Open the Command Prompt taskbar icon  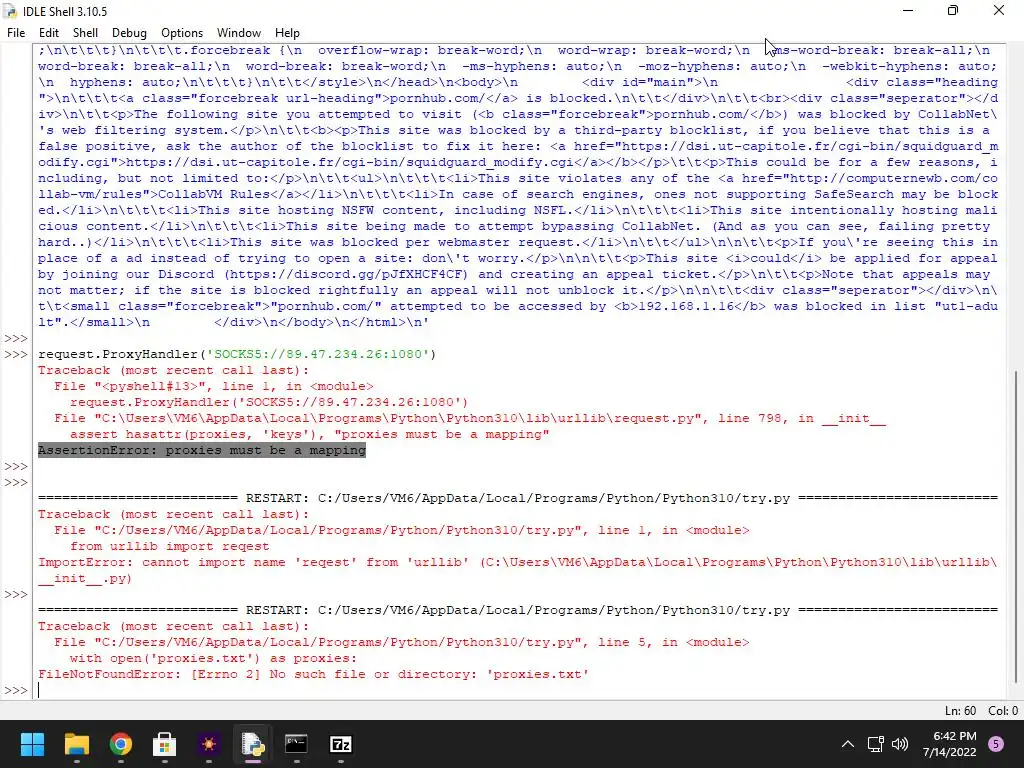pos(296,744)
